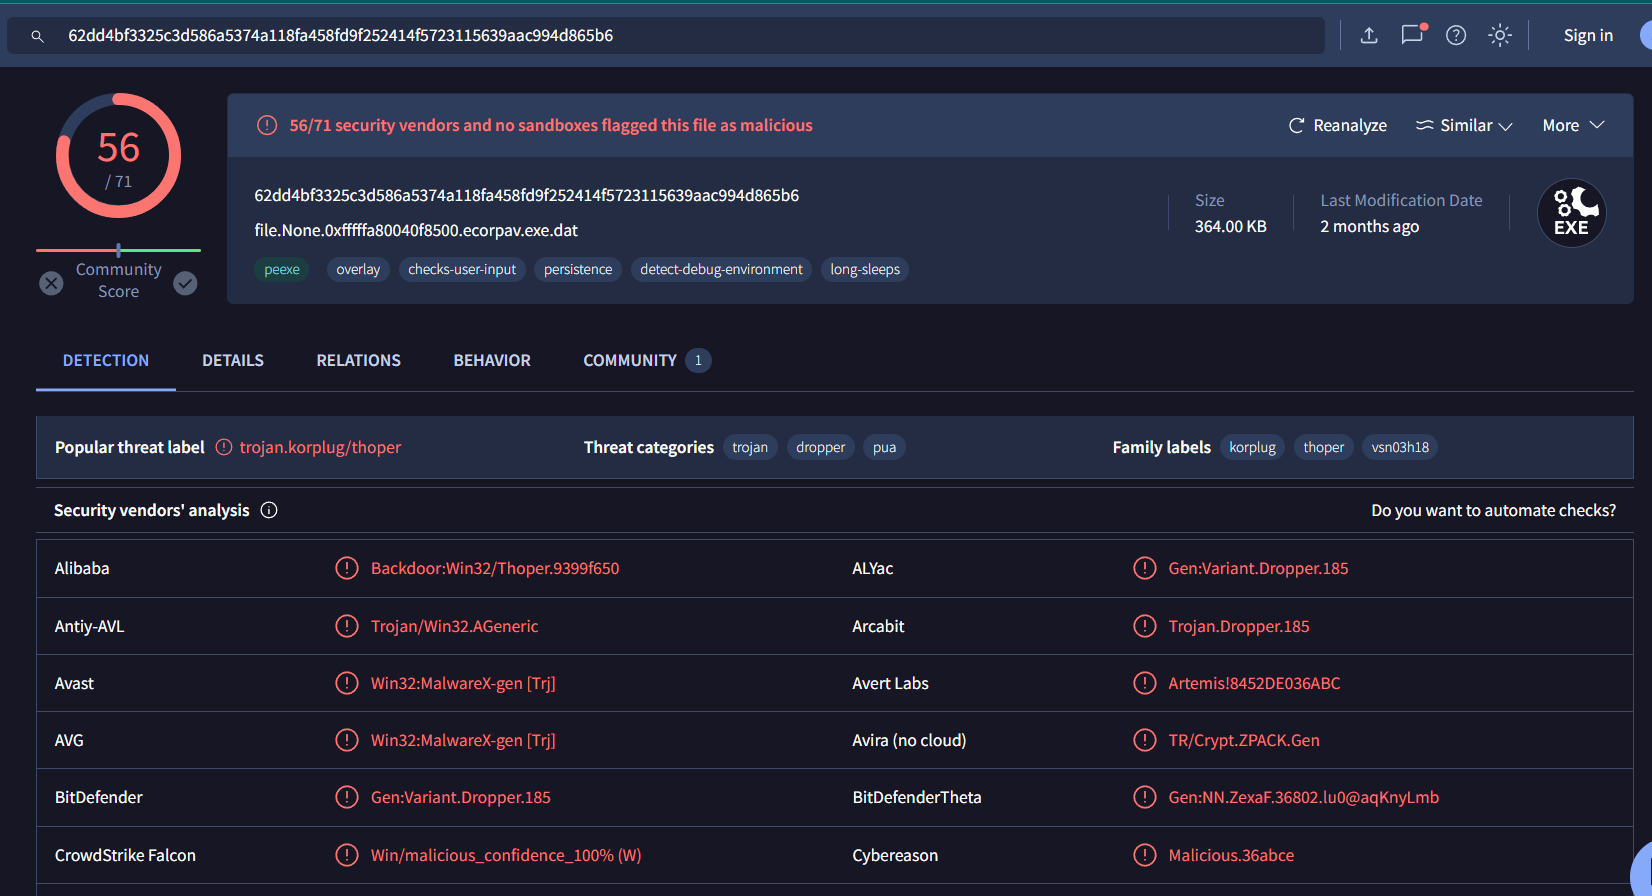This screenshot has height=896, width=1652.
Task: Toggle the light/dark theme sun icon
Action: [x=1500, y=36]
